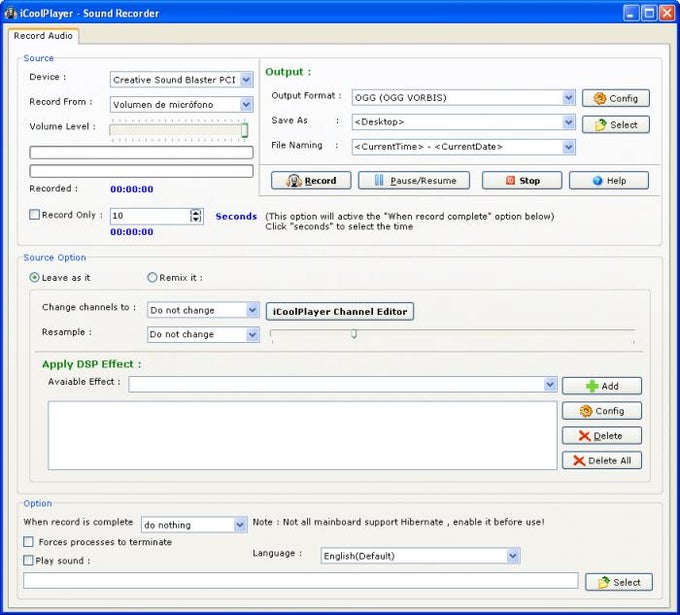Open the Language dropdown
The width and height of the screenshot is (680, 615).
click(513, 556)
